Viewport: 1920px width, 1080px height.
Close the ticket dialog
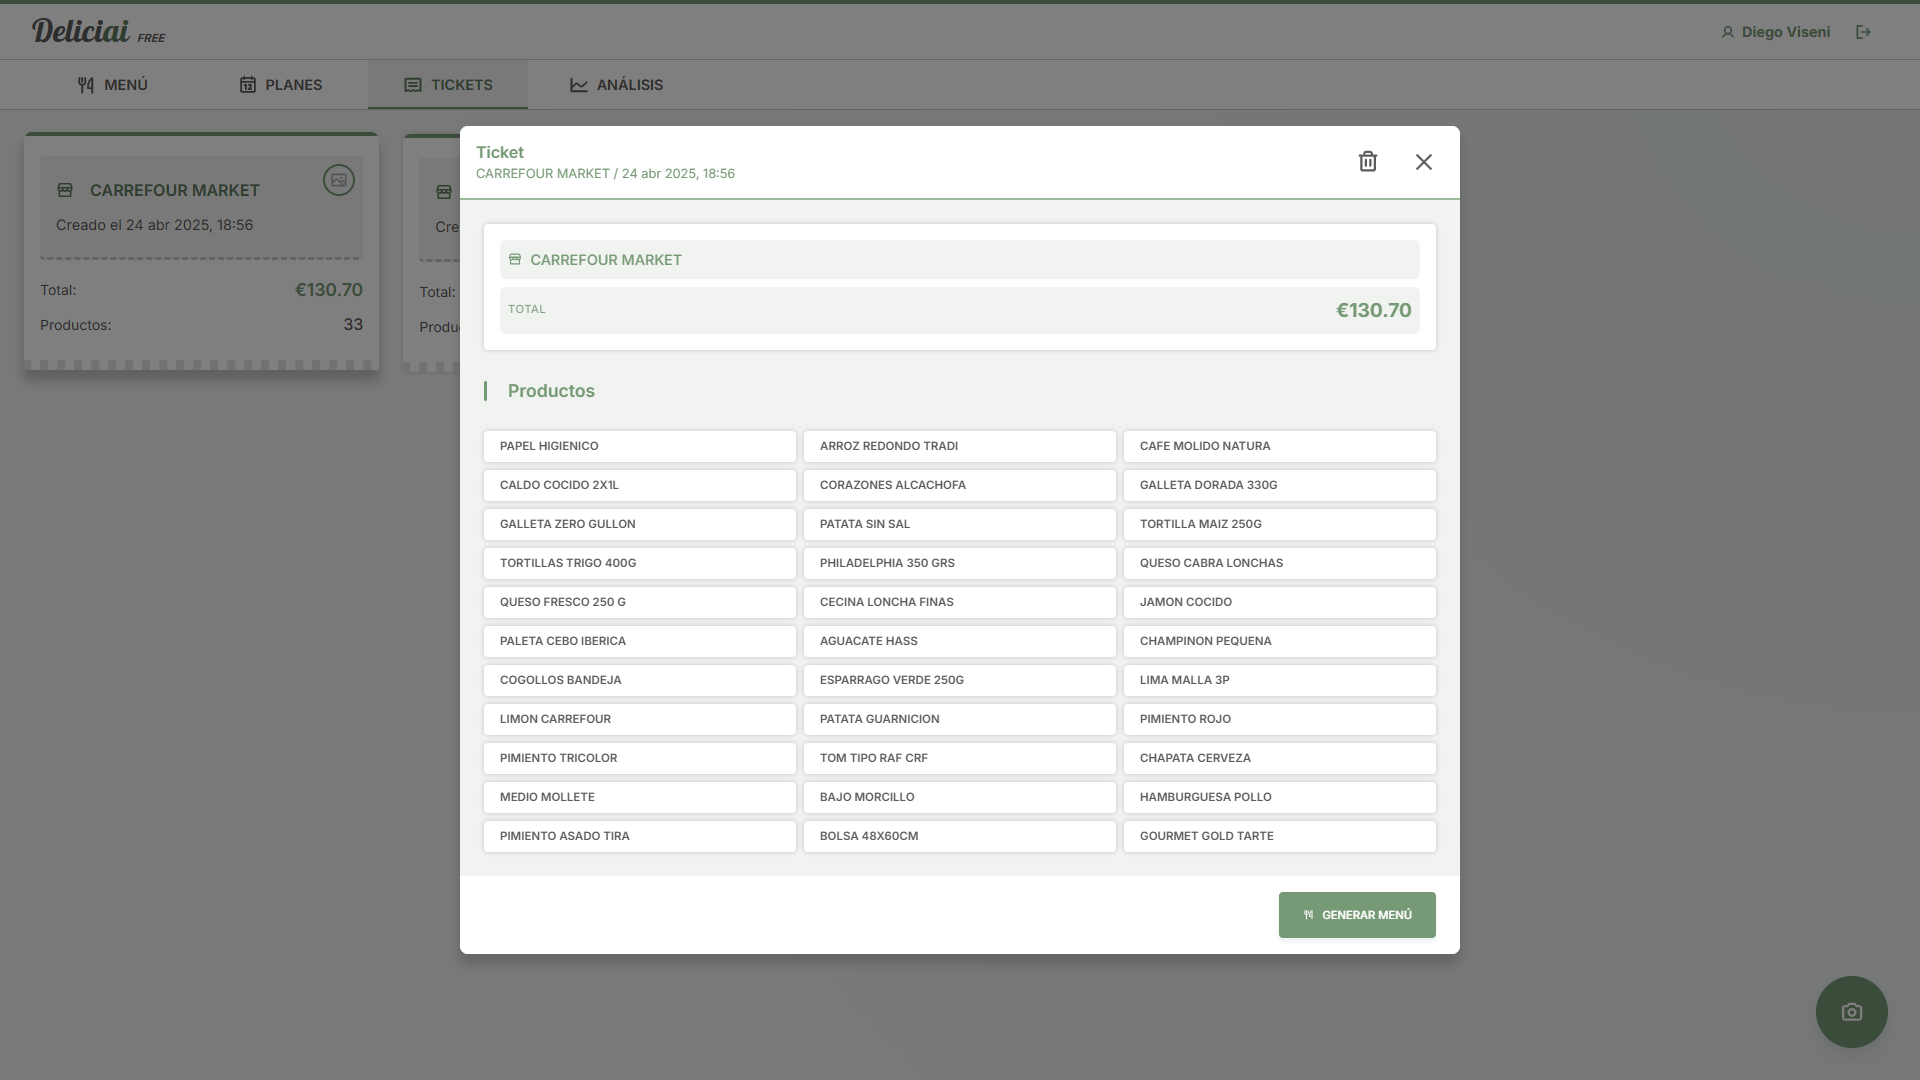coord(1423,161)
